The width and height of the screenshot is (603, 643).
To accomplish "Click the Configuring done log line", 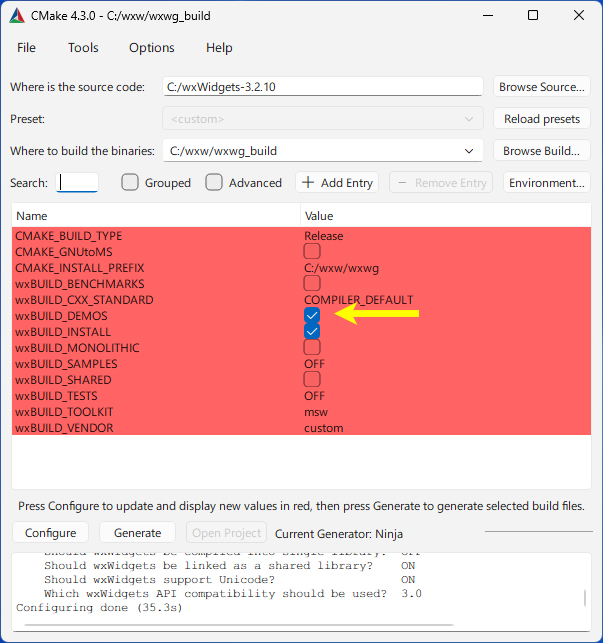I will 99,607.
